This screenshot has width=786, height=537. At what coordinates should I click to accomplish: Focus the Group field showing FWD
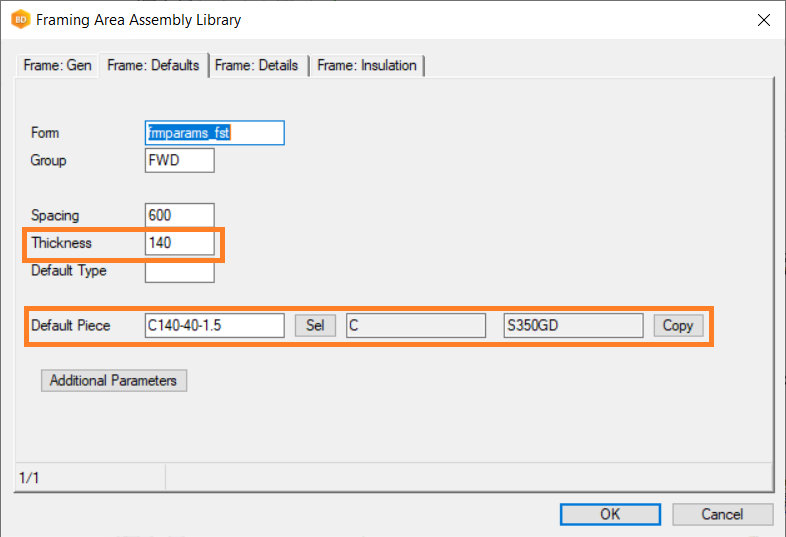click(x=179, y=160)
